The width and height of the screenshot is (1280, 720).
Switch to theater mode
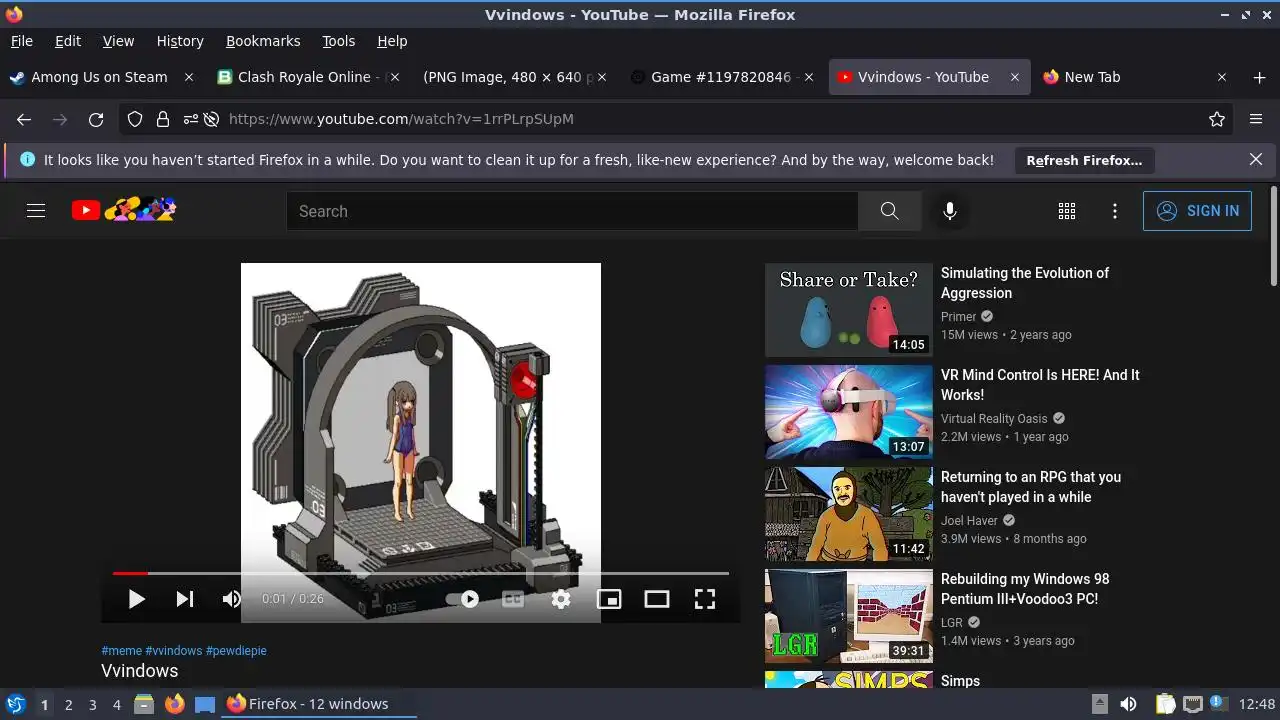[x=657, y=599]
